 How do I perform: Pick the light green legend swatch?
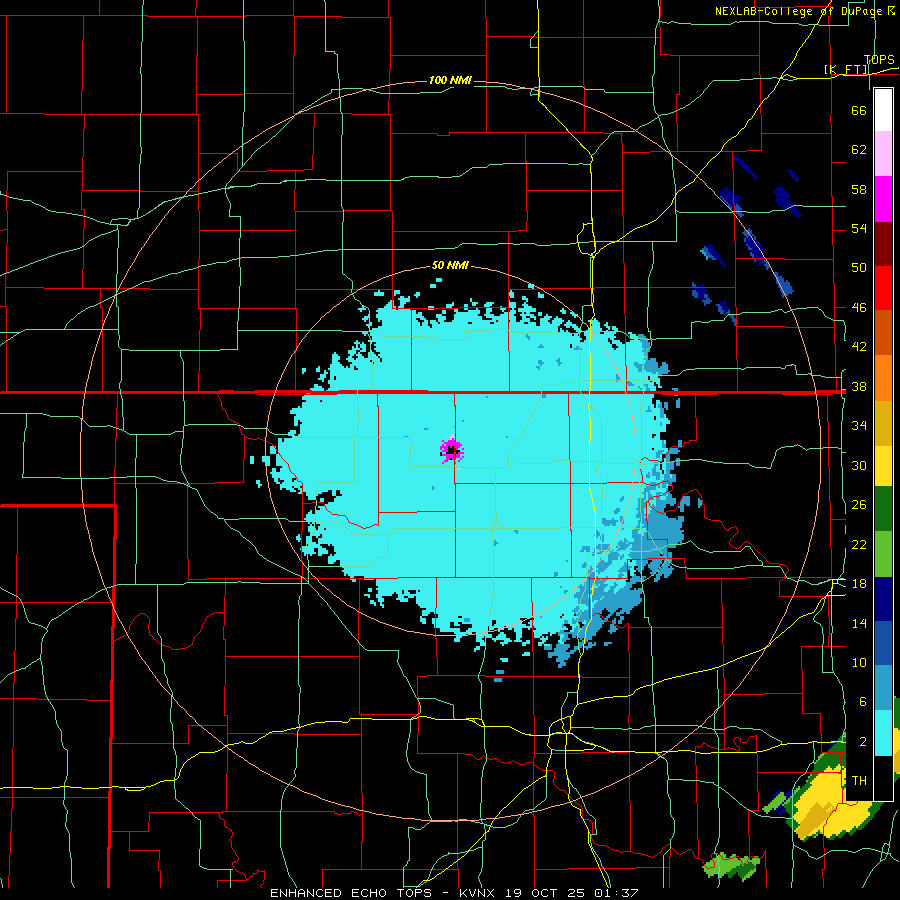(x=883, y=554)
